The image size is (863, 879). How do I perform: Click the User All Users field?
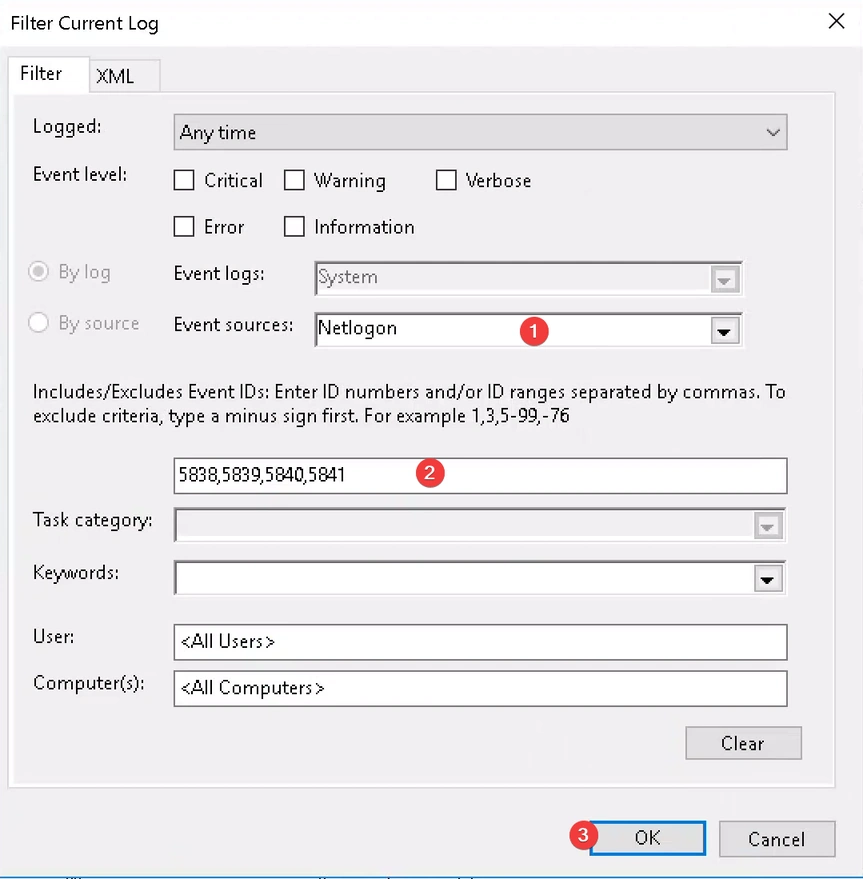click(x=480, y=642)
